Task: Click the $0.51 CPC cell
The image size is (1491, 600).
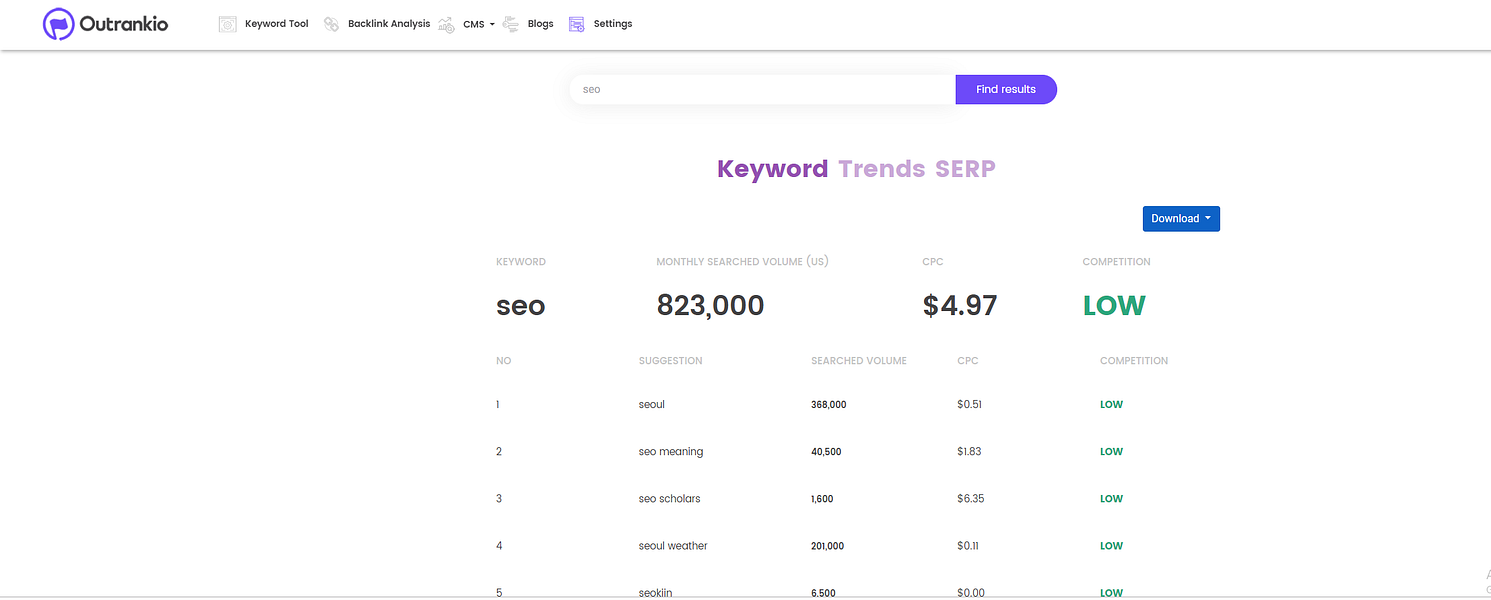Action: [x=969, y=405]
